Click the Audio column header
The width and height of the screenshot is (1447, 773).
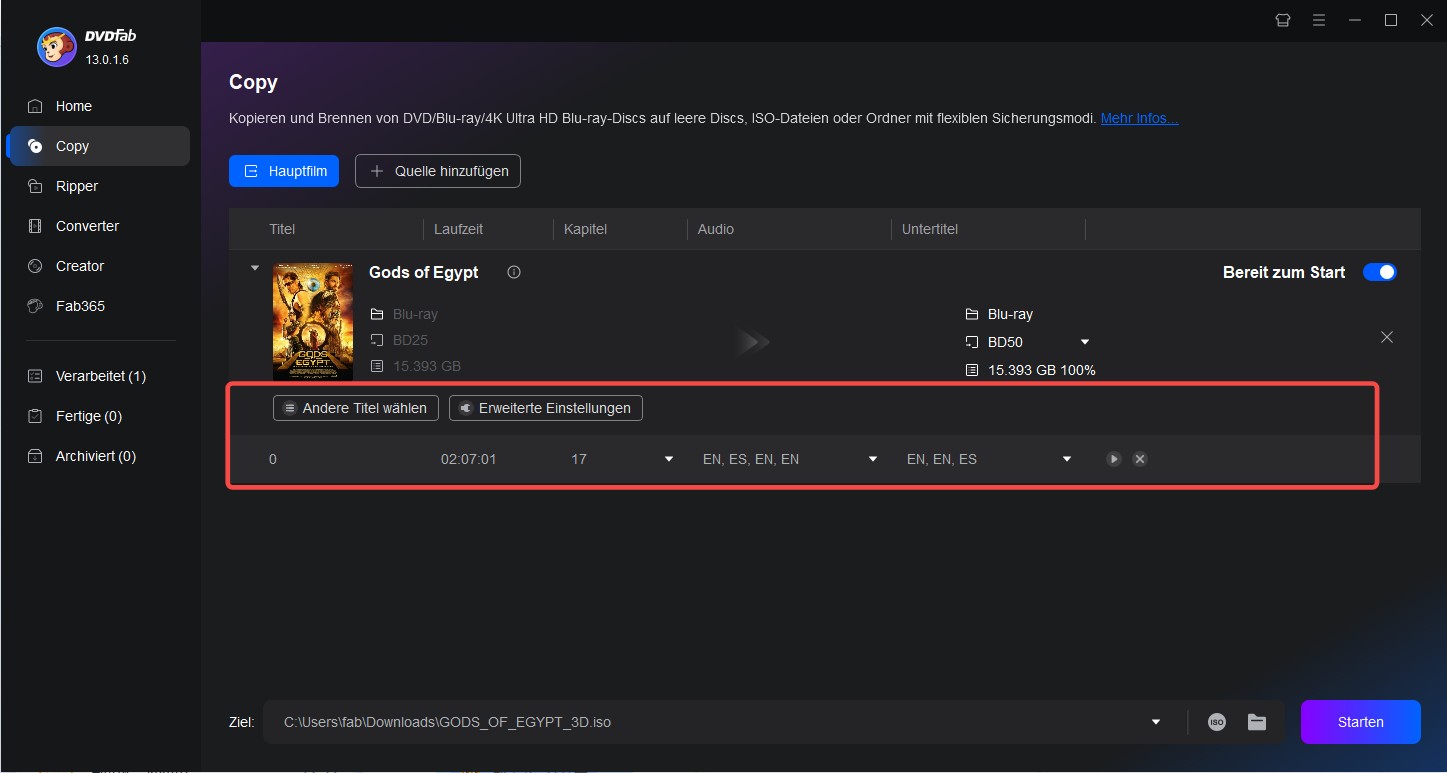(716, 229)
